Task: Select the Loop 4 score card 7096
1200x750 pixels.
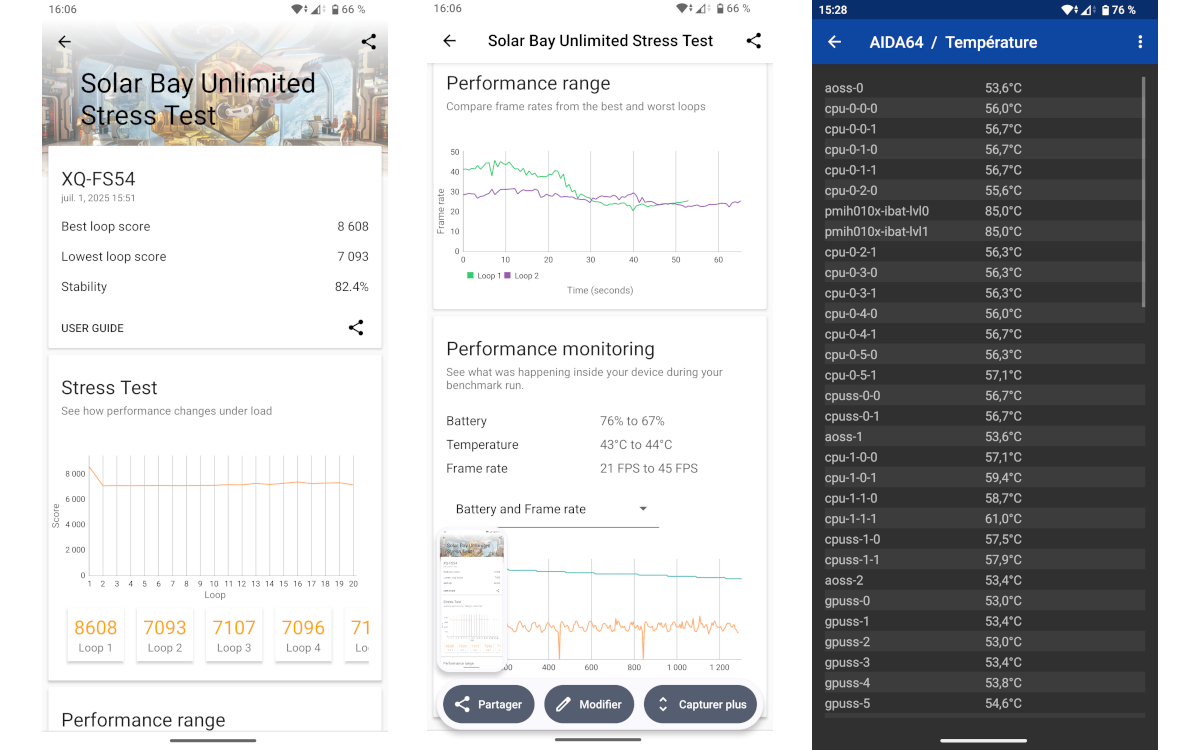Action: tap(303, 634)
